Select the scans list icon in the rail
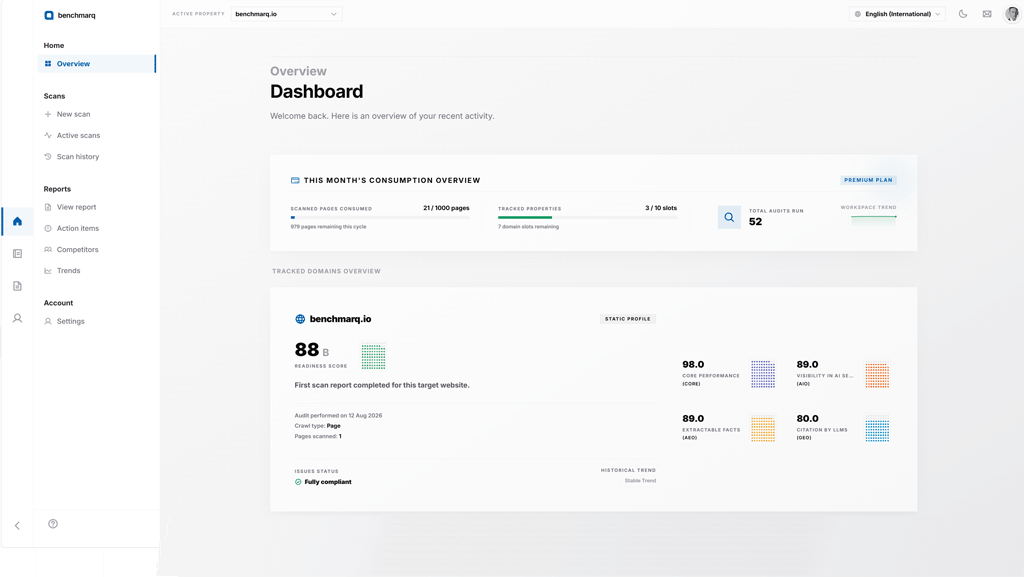This screenshot has height=577, width=1024. [x=18, y=253]
